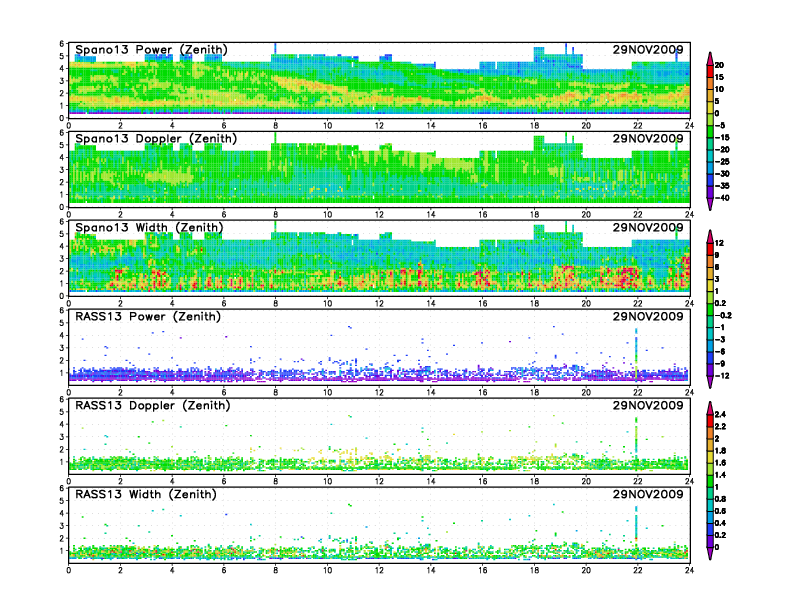Click the 29NOV2009 date in RASS13 Power panel
The image size is (792, 612).
648,316
